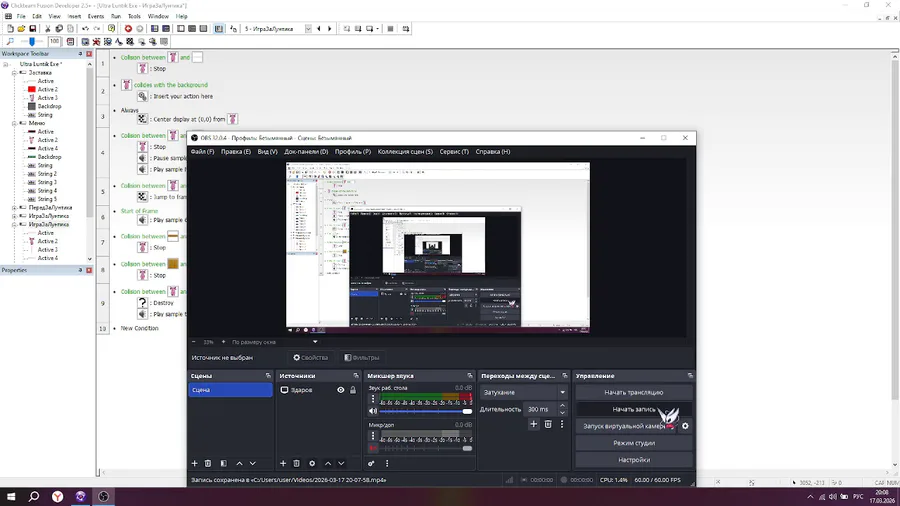Open a file using the folder toolbar icon

click(x=21, y=29)
